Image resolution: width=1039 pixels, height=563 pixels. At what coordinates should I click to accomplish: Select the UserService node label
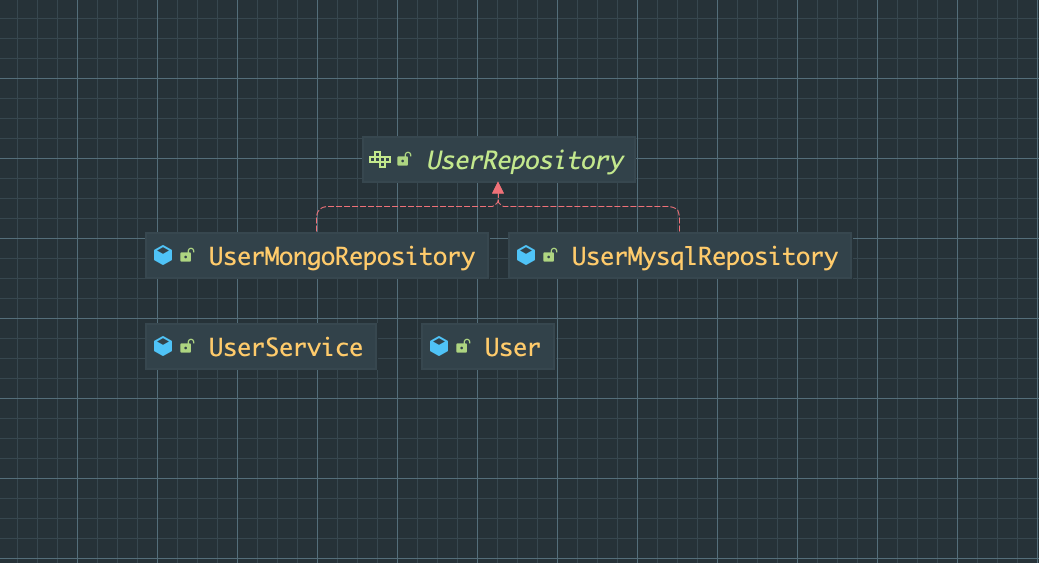click(285, 348)
